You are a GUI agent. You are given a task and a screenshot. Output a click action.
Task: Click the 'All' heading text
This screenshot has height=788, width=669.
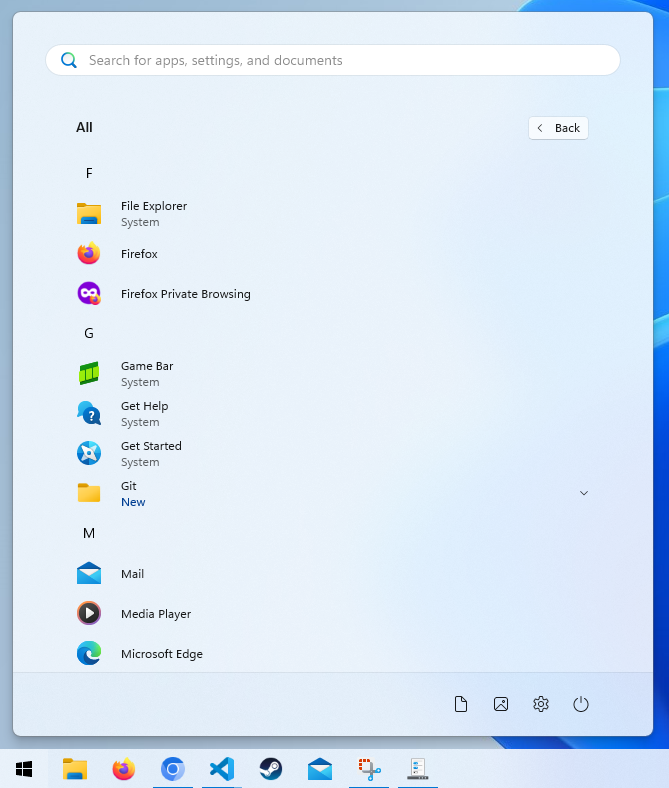point(84,127)
